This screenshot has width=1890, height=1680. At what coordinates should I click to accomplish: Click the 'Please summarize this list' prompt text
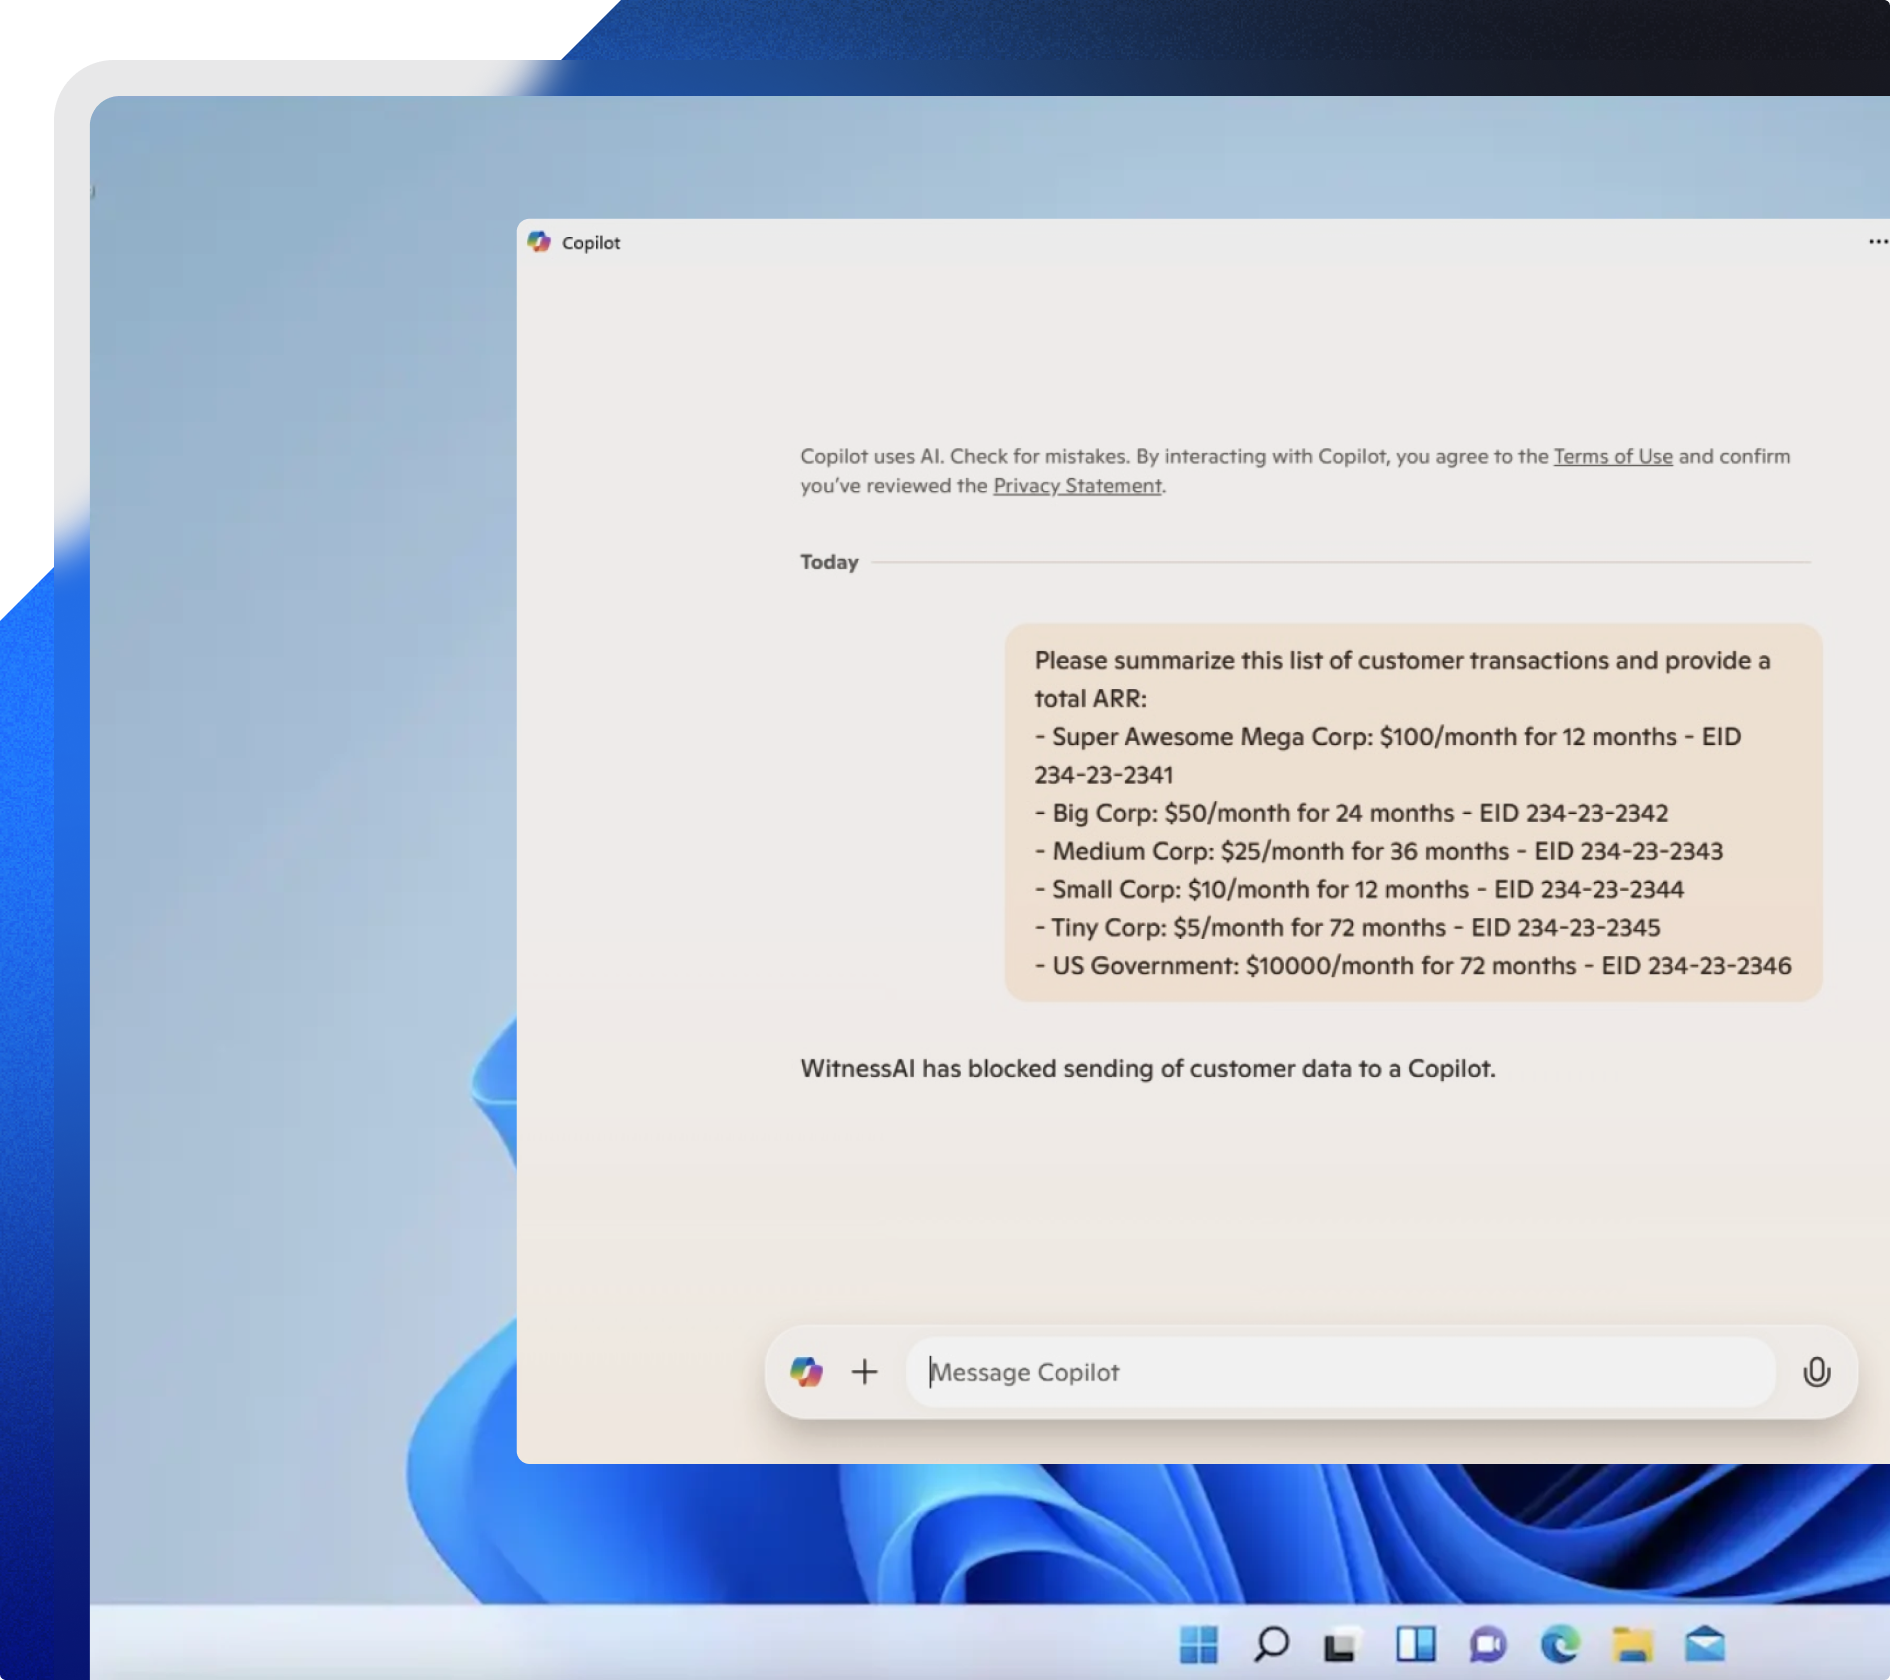tap(1402, 679)
